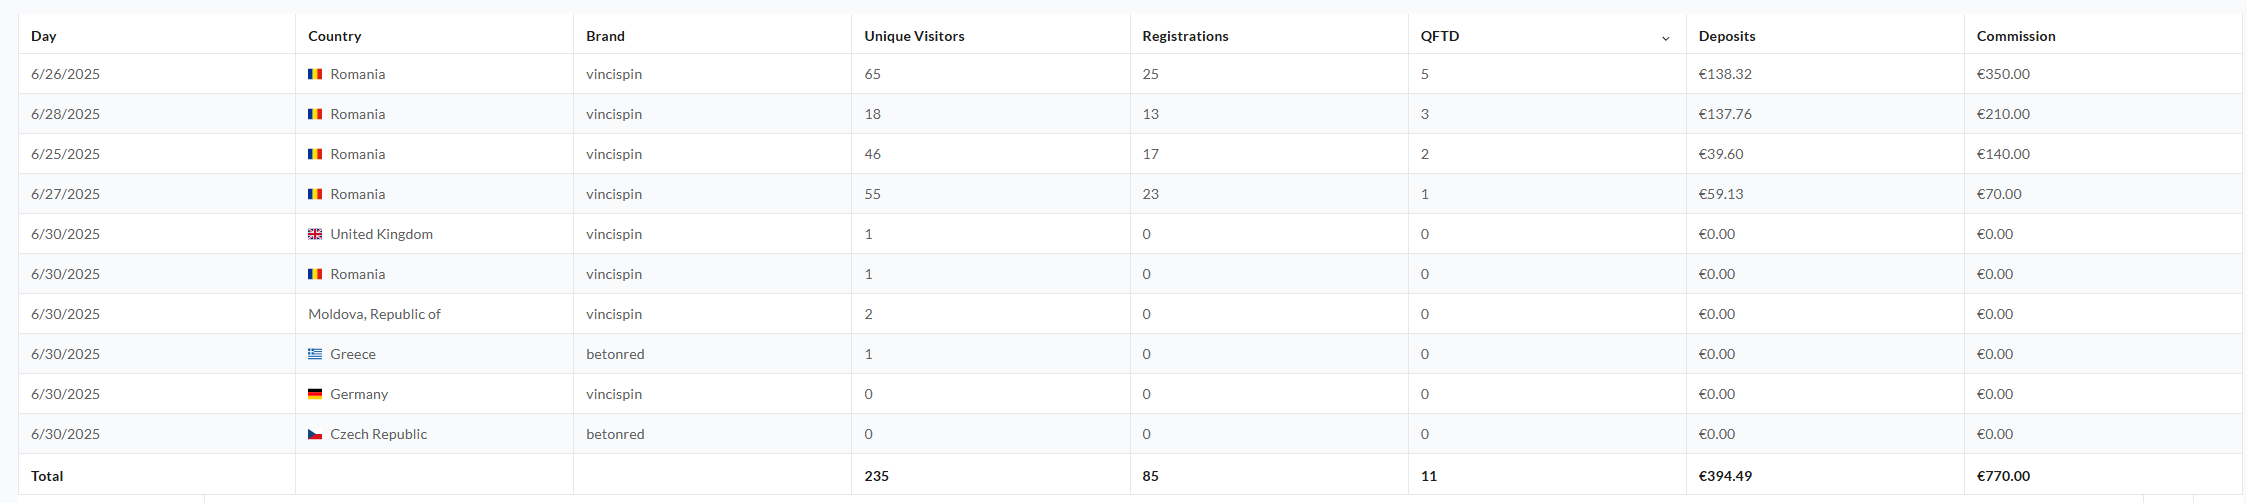Click the Germany flag icon
Screen dimensions: 2247x503
(x=315, y=394)
